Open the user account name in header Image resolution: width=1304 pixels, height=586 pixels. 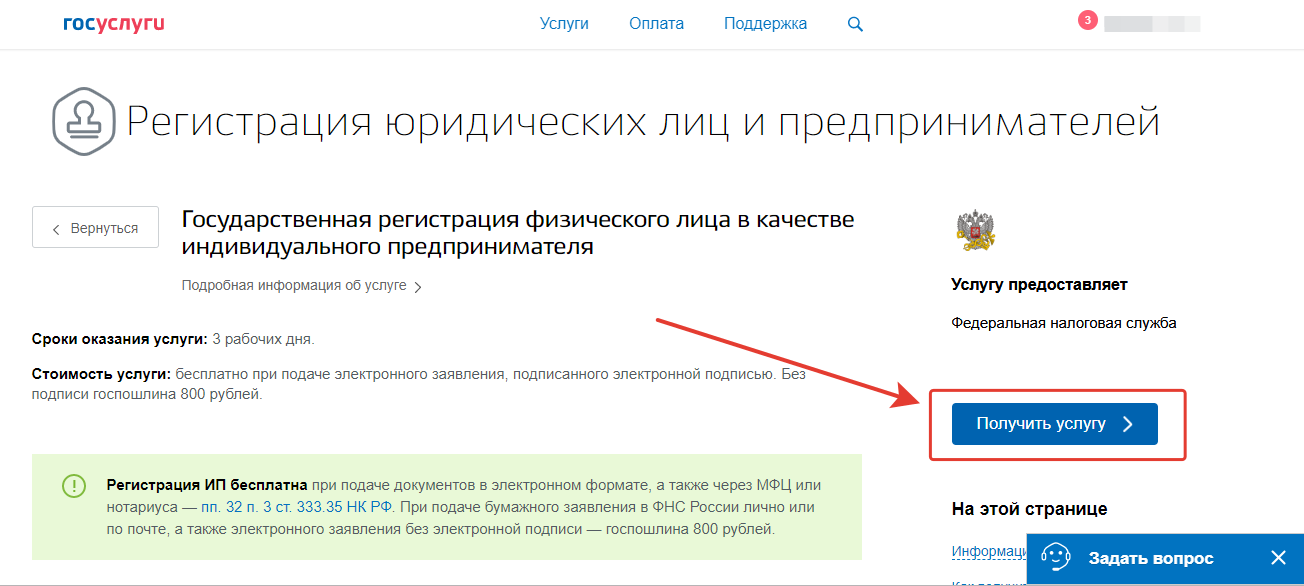click(x=1152, y=24)
